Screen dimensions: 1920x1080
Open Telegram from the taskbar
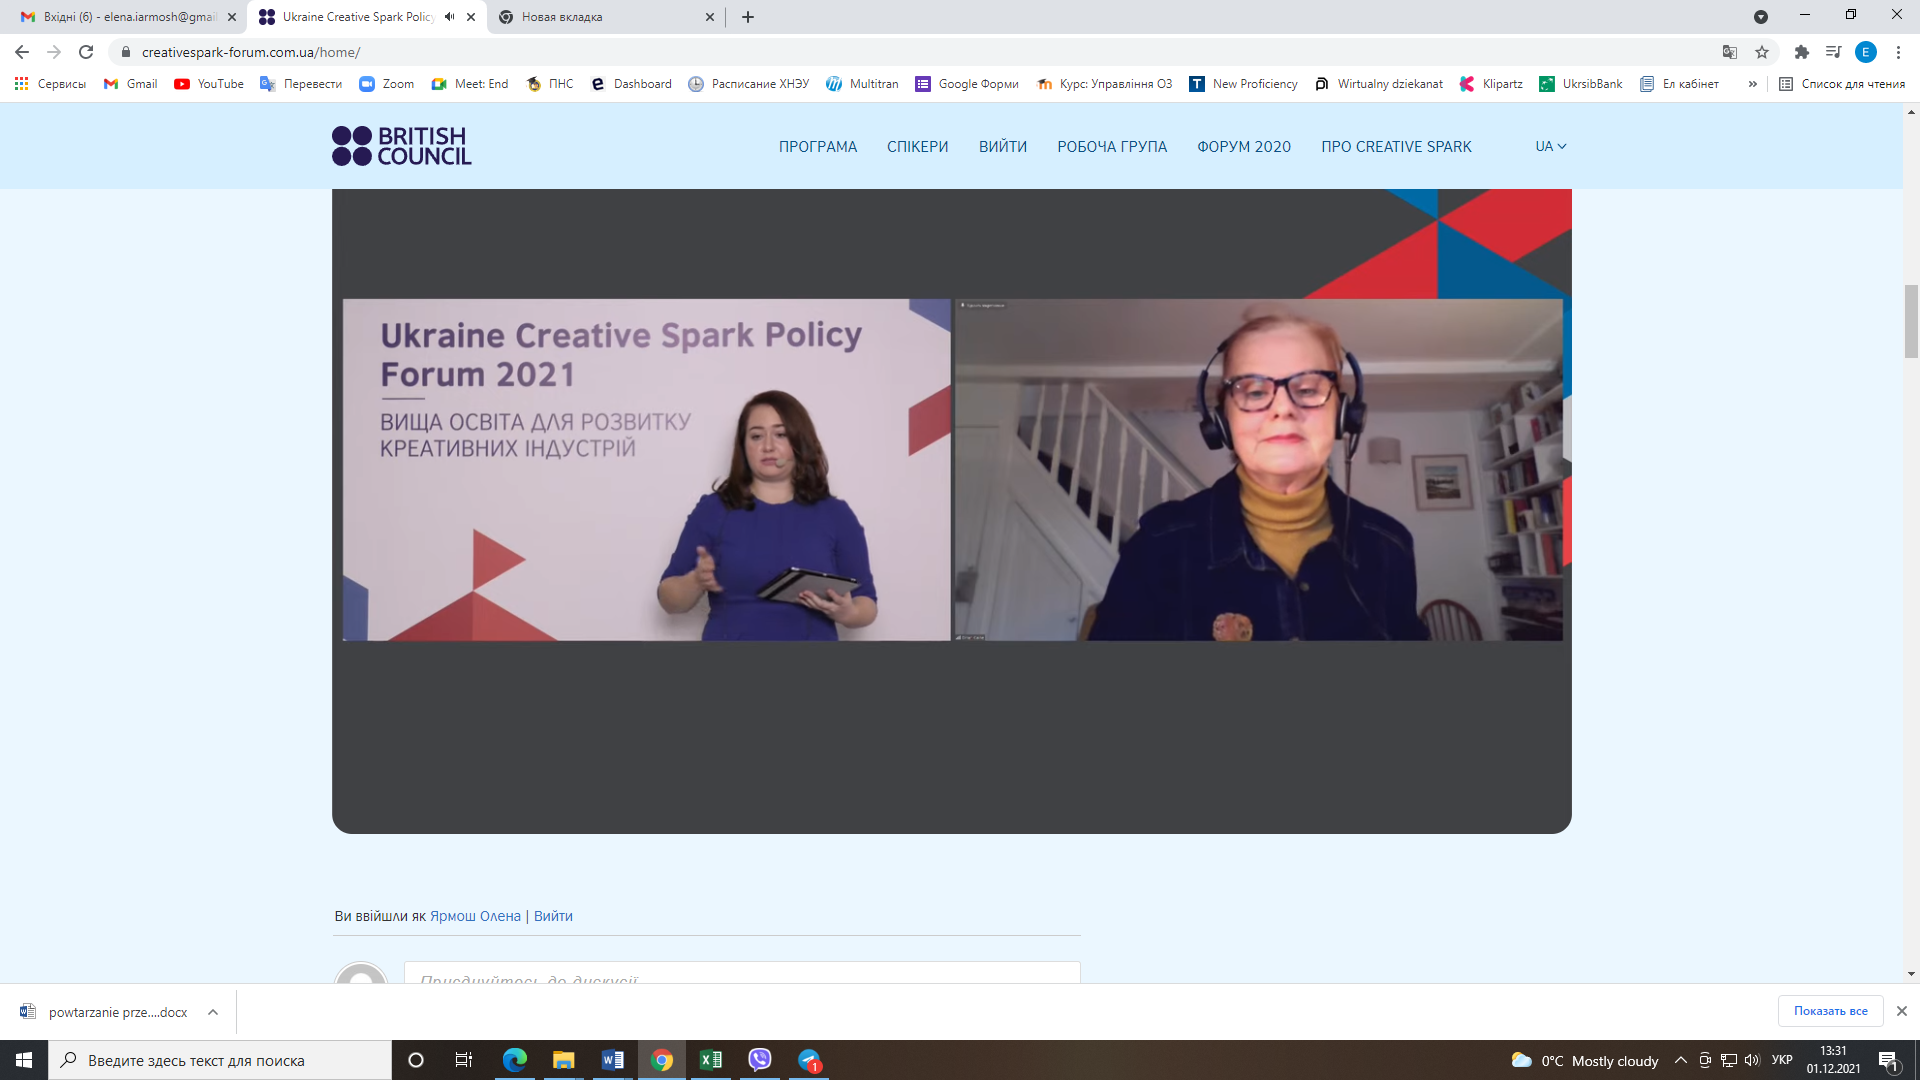810,1060
